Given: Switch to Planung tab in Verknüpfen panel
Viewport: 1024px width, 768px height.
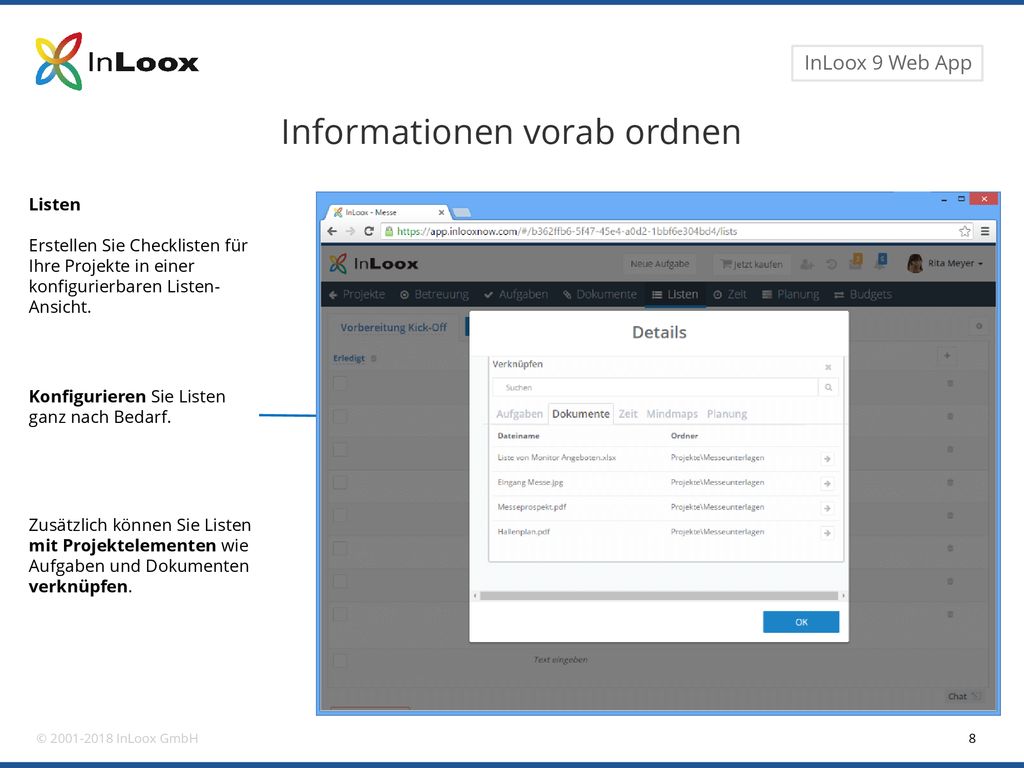Looking at the screenshot, I should click(727, 414).
